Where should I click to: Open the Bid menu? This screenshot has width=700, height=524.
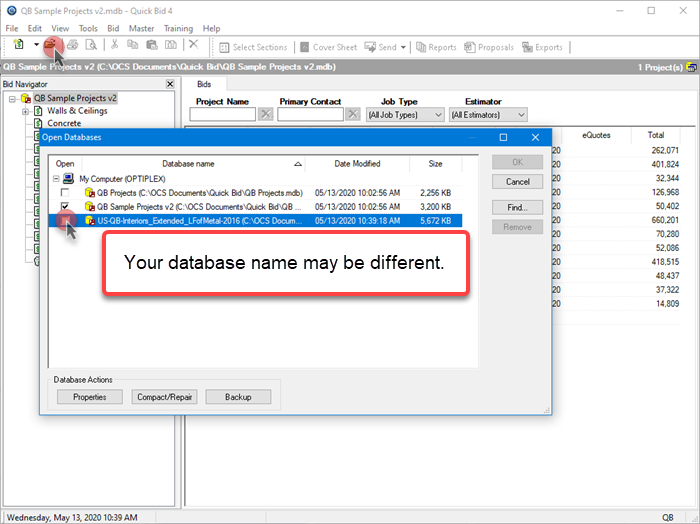click(x=113, y=28)
